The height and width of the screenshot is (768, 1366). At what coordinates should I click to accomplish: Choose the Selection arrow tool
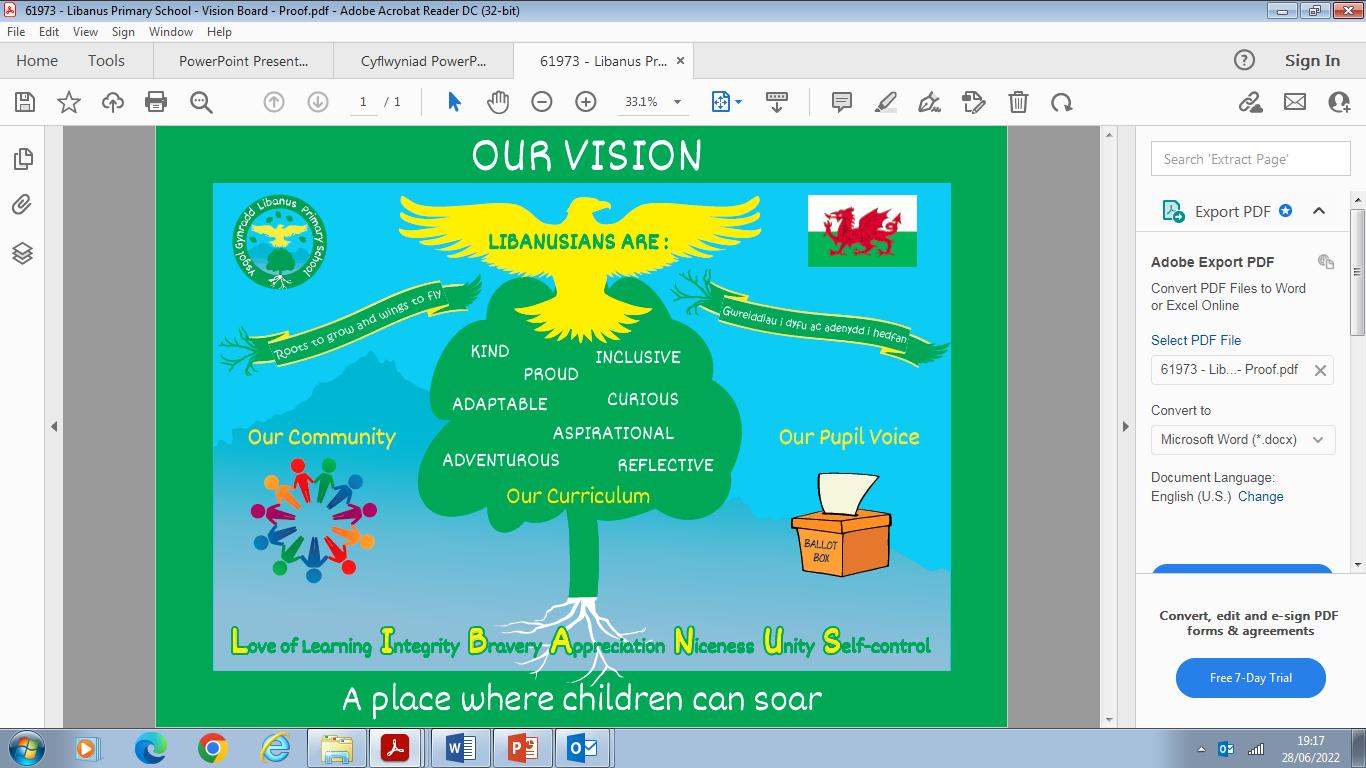tap(454, 102)
